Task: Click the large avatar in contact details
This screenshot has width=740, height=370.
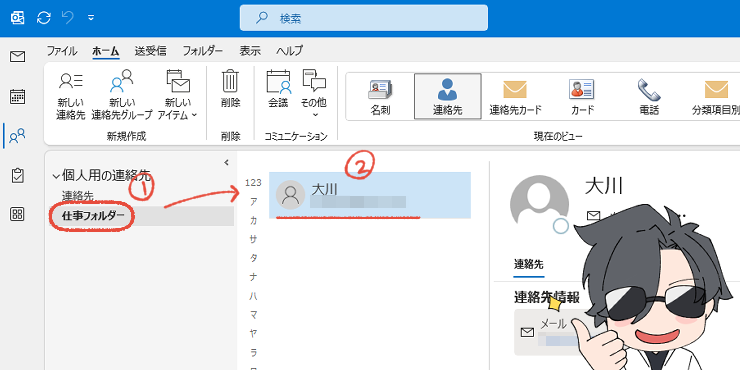Action: [539, 205]
